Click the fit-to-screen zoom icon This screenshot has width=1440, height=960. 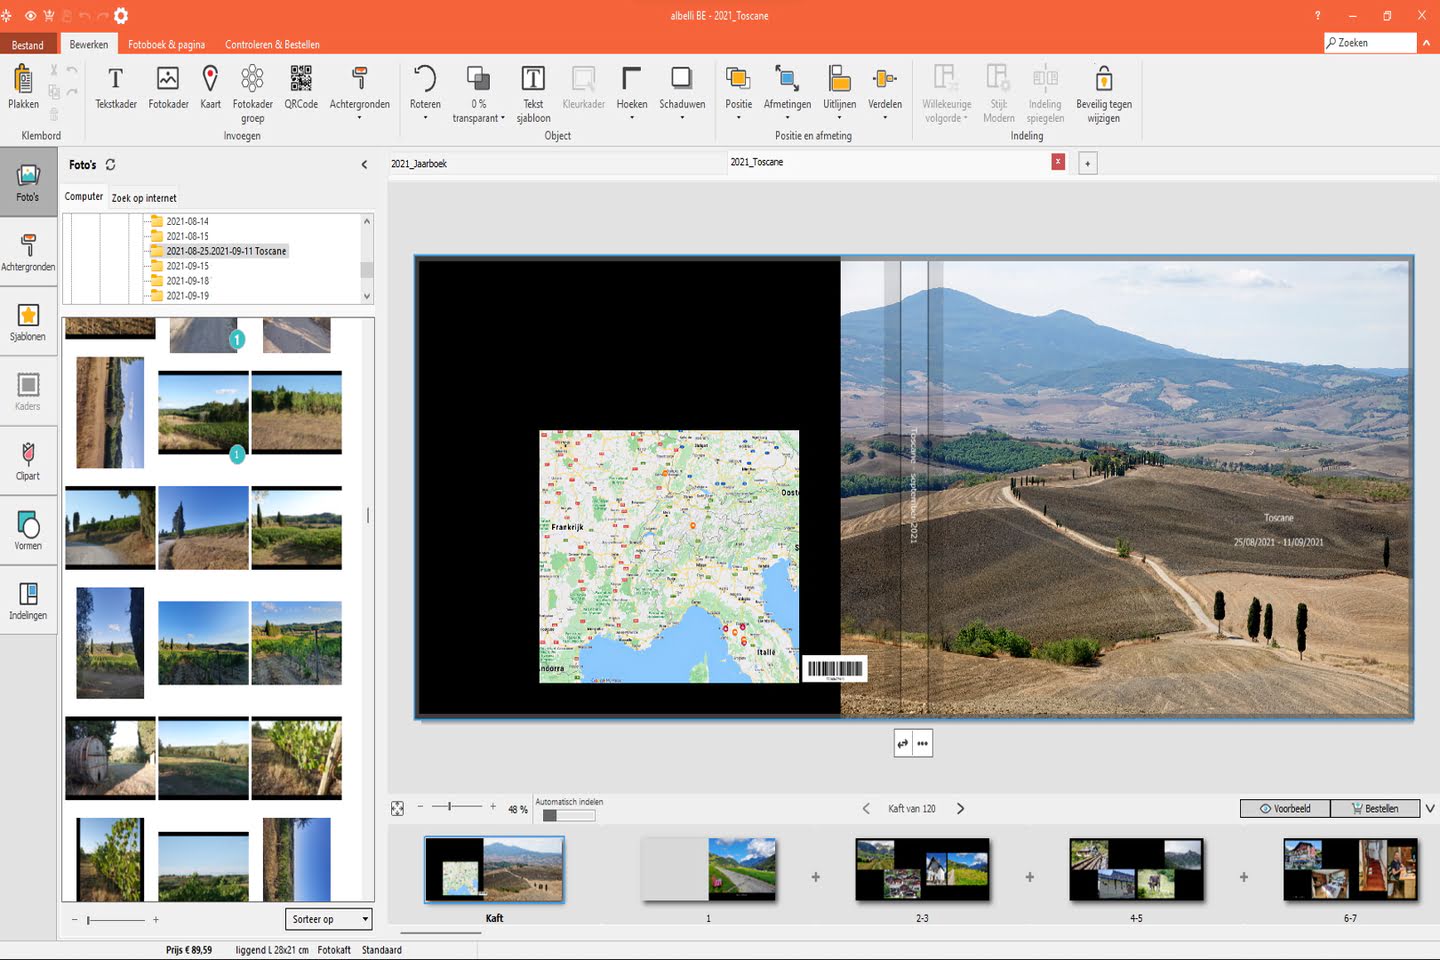pyautogui.click(x=397, y=808)
